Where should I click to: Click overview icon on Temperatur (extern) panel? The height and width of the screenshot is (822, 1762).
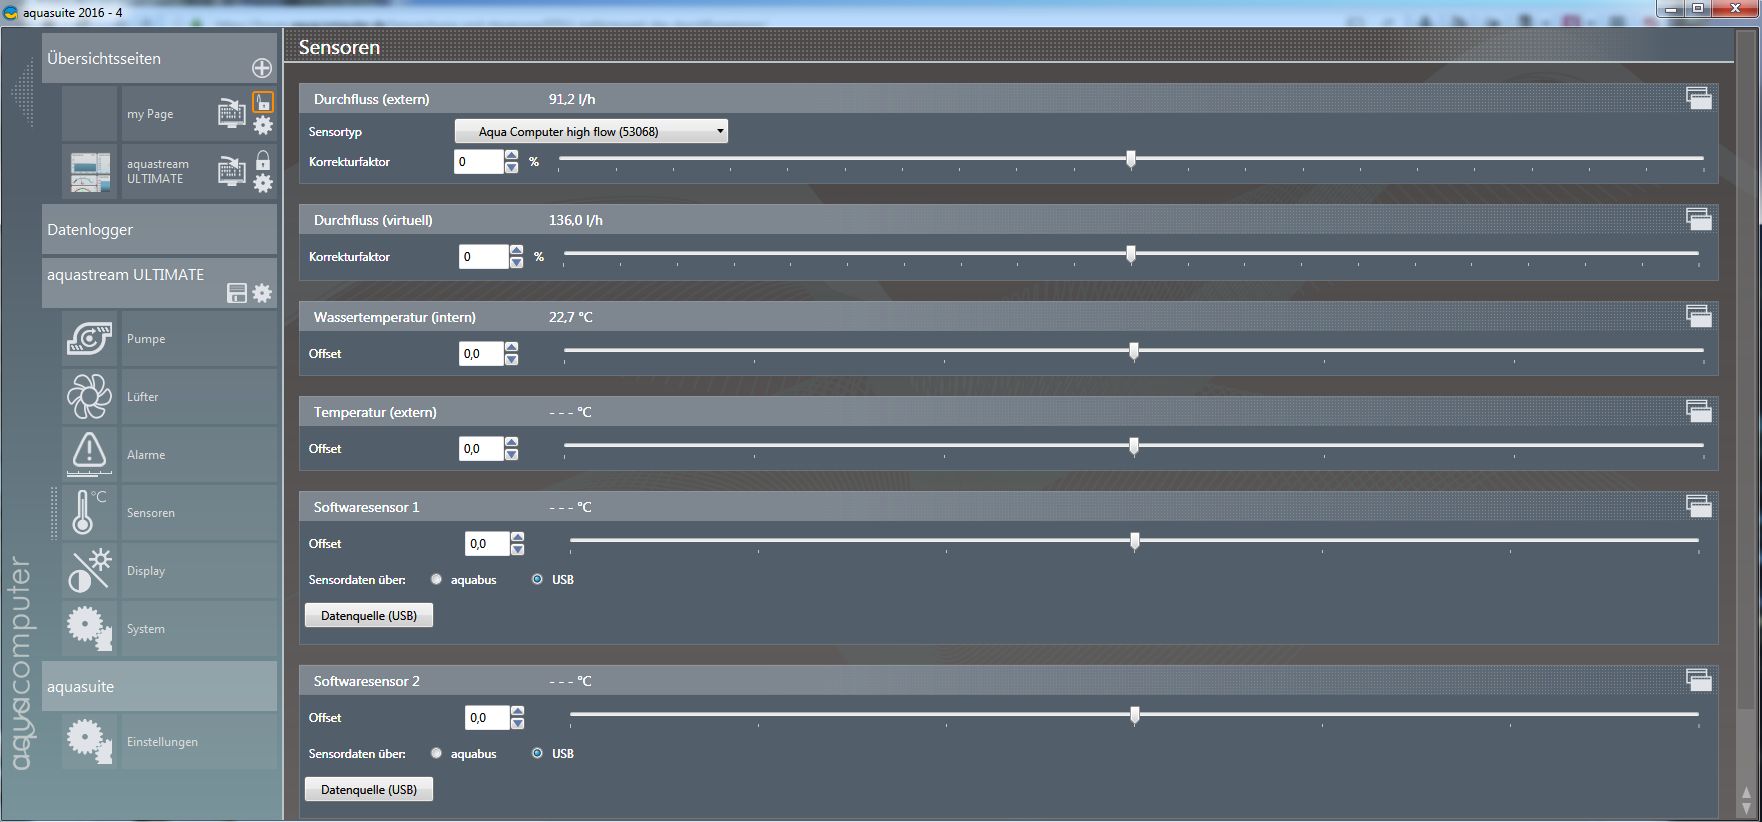[1699, 411]
